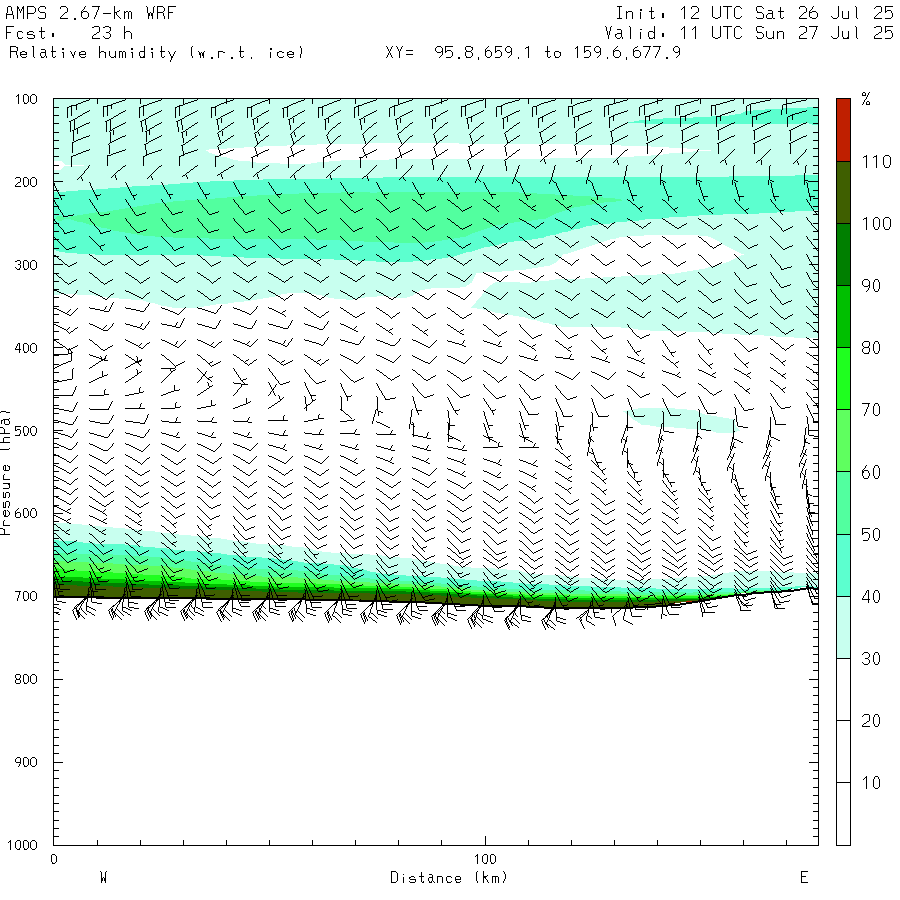Click the colorbar label "10"
The image size is (900, 900).
871,782
